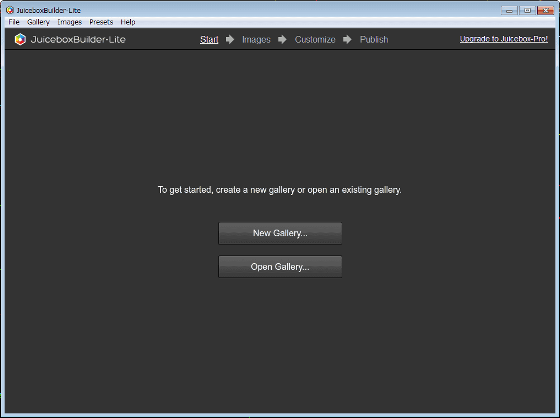
Task: Click the JuiceboxBuilder-Lite header title text
Action: click(78, 39)
